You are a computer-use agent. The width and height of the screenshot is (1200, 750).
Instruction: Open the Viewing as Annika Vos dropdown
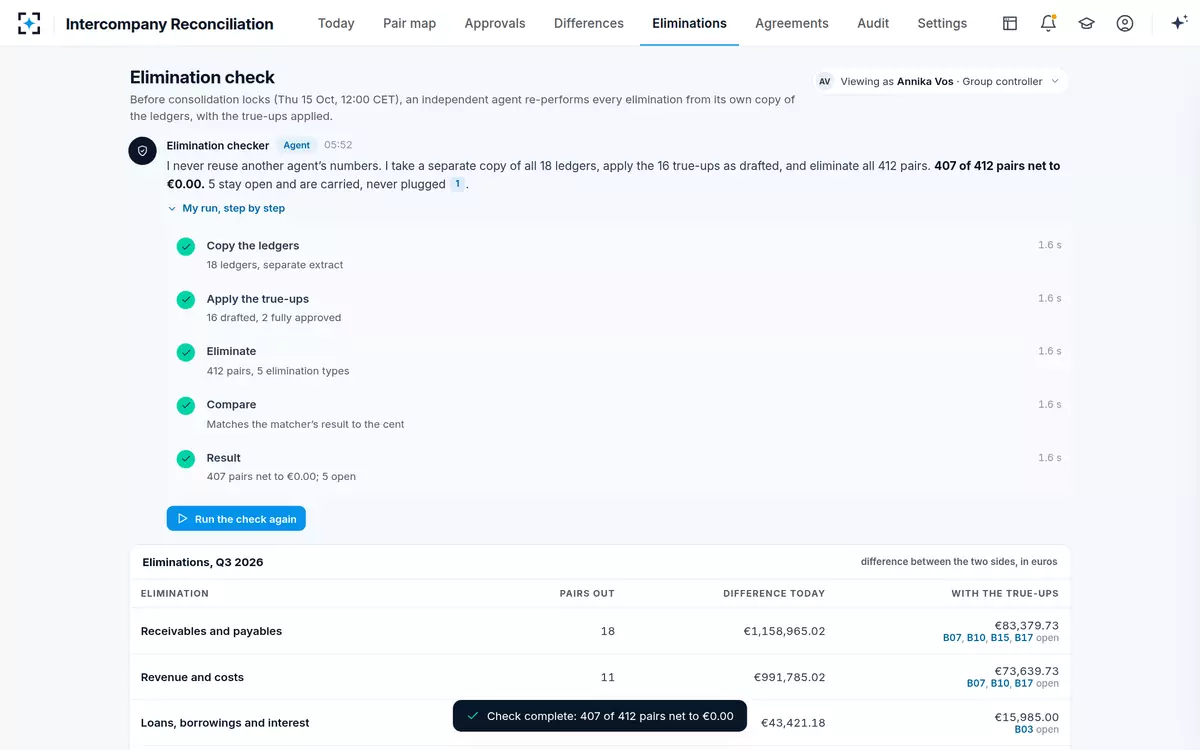pos(940,82)
